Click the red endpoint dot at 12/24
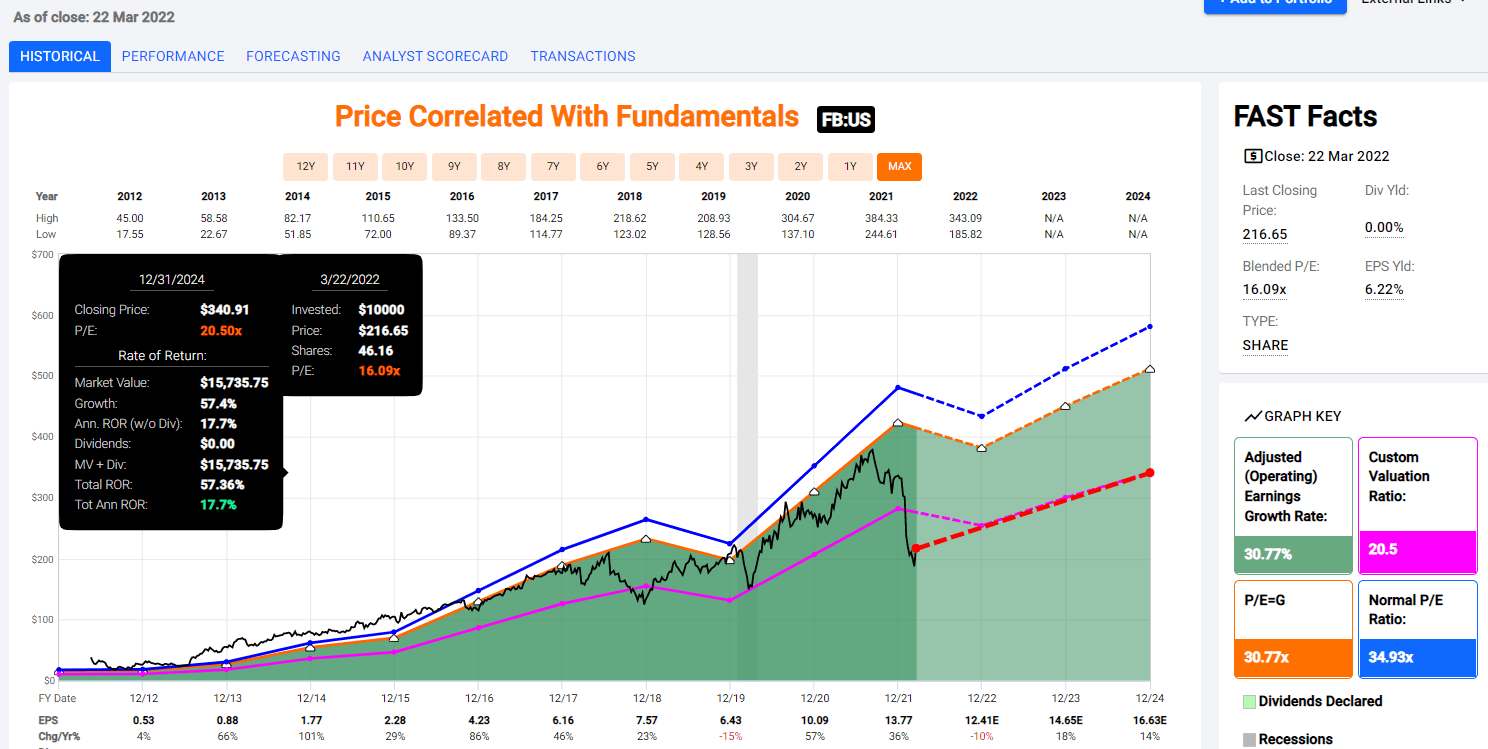Image resolution: width=1488 pixels, height=749 pixels. [x=1150, y=472]
